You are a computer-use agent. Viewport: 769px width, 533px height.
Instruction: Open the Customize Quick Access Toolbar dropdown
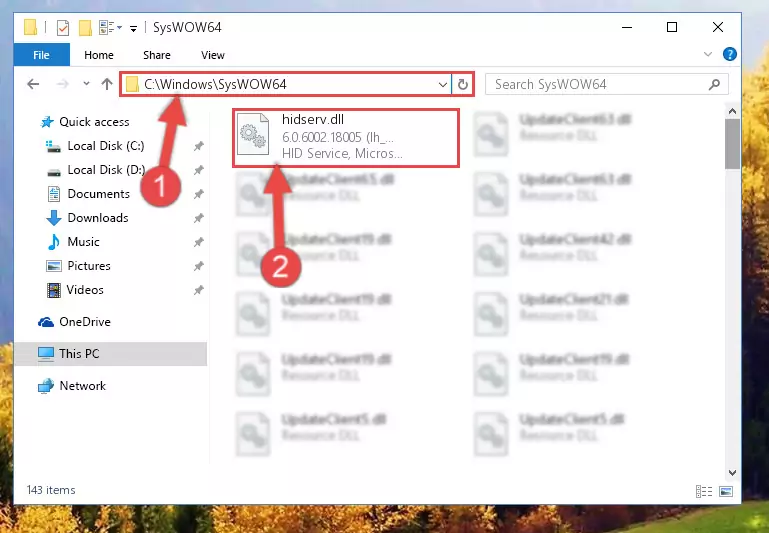pos(133,28)
